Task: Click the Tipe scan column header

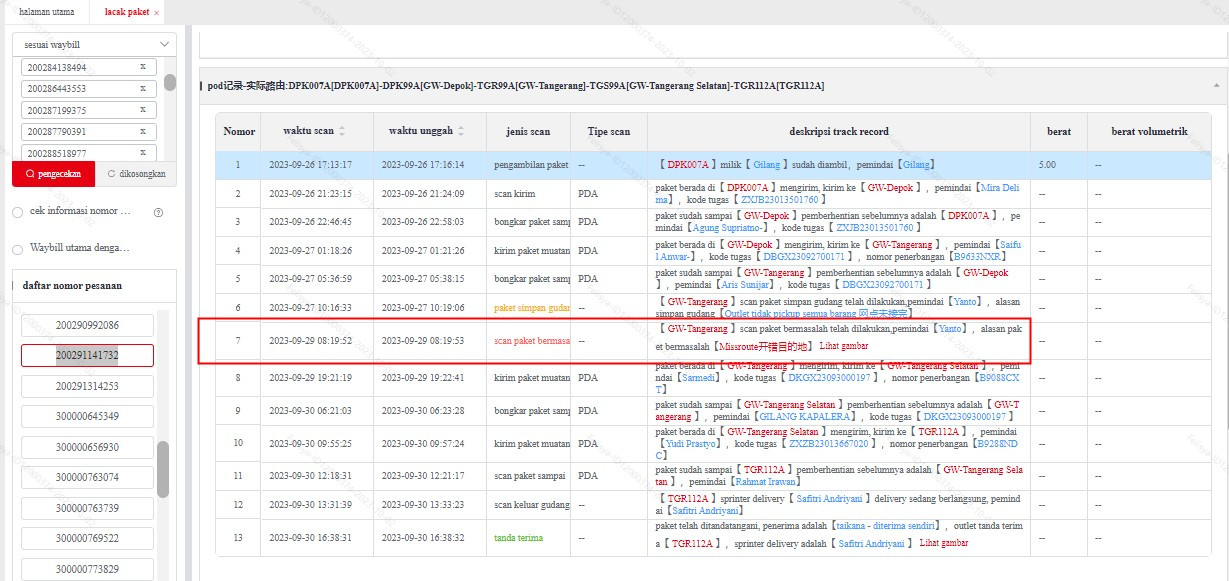Action: [x=608, y=131]
